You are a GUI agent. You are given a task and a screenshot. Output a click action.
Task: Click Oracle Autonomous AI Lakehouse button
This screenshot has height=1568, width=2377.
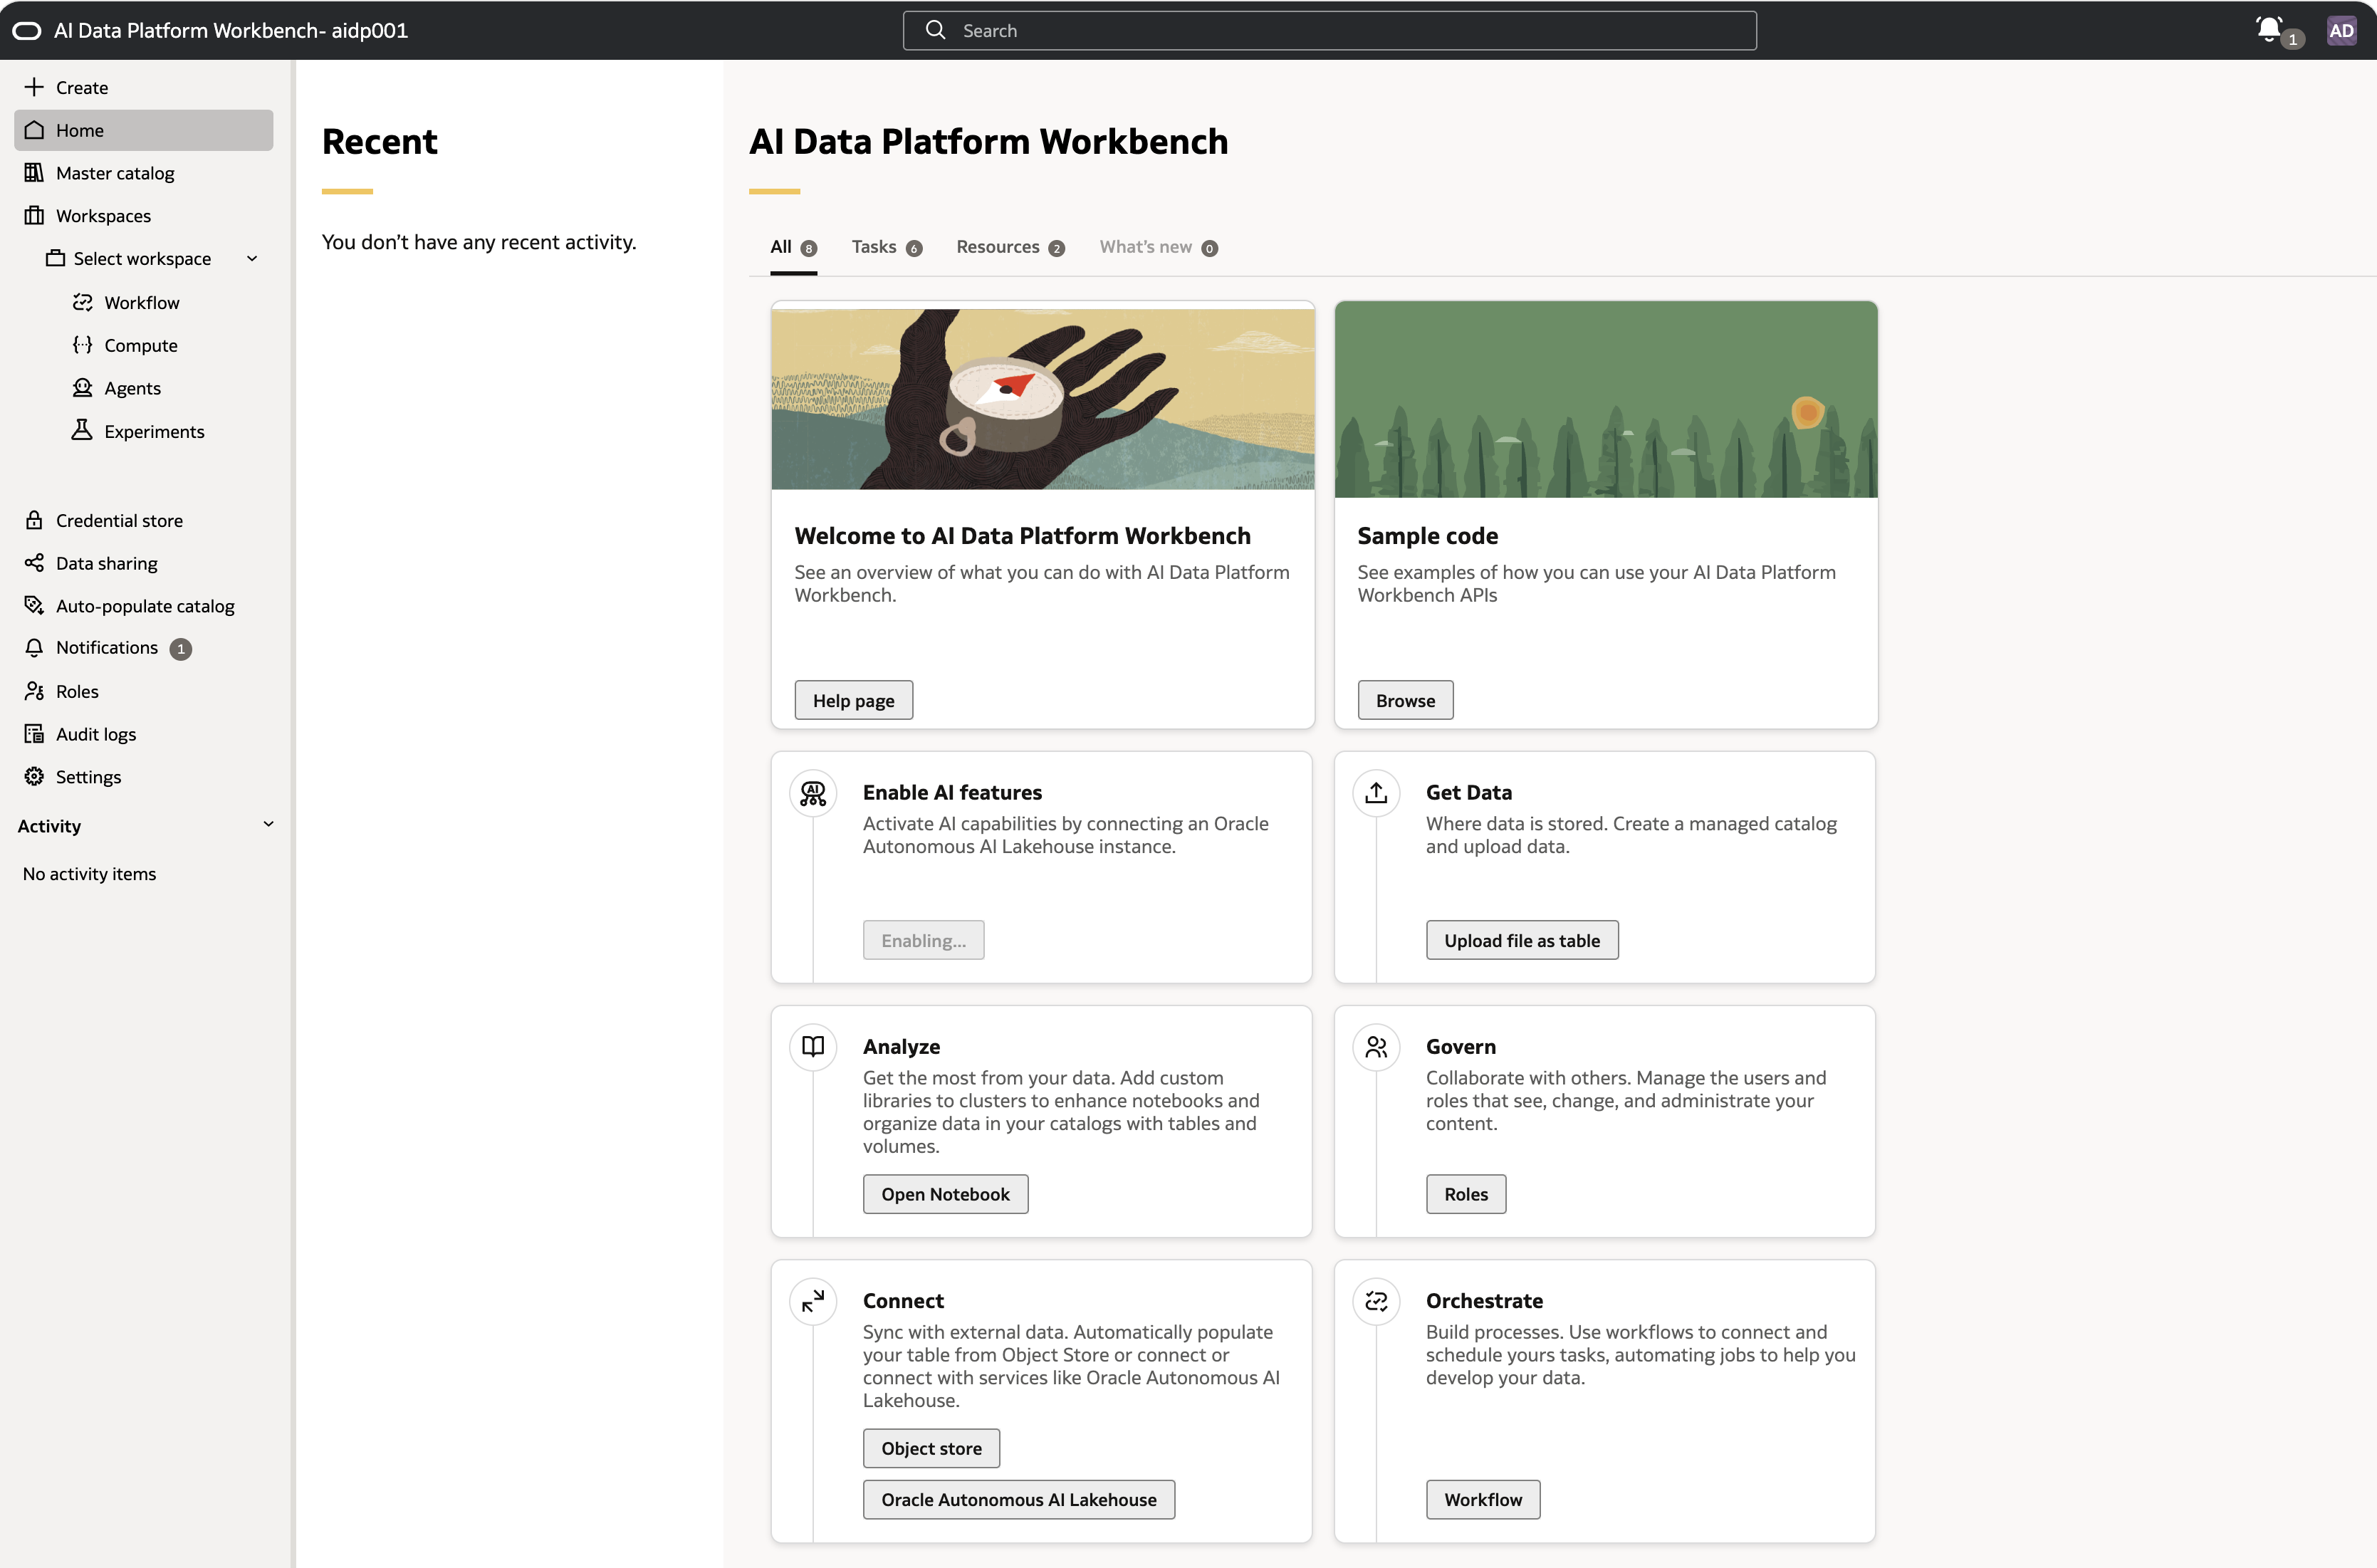[1019, 1499]
